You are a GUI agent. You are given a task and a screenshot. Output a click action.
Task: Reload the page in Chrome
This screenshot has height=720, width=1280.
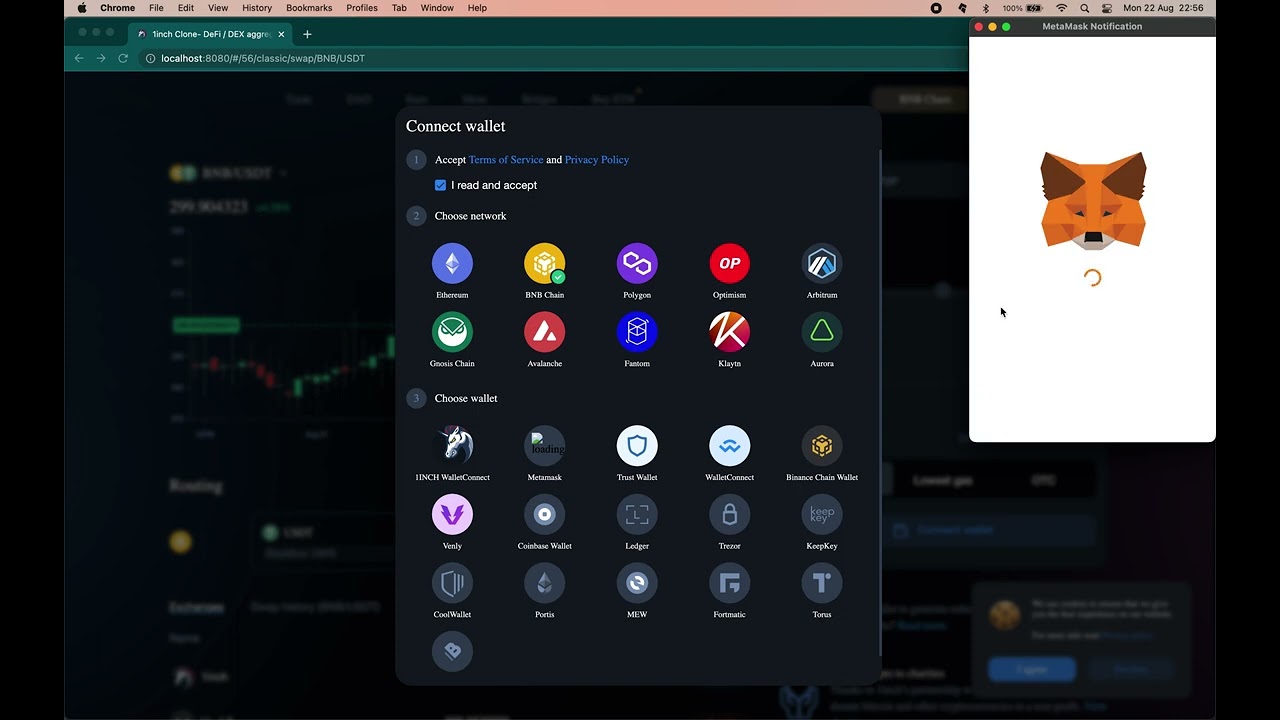(123, 58)
